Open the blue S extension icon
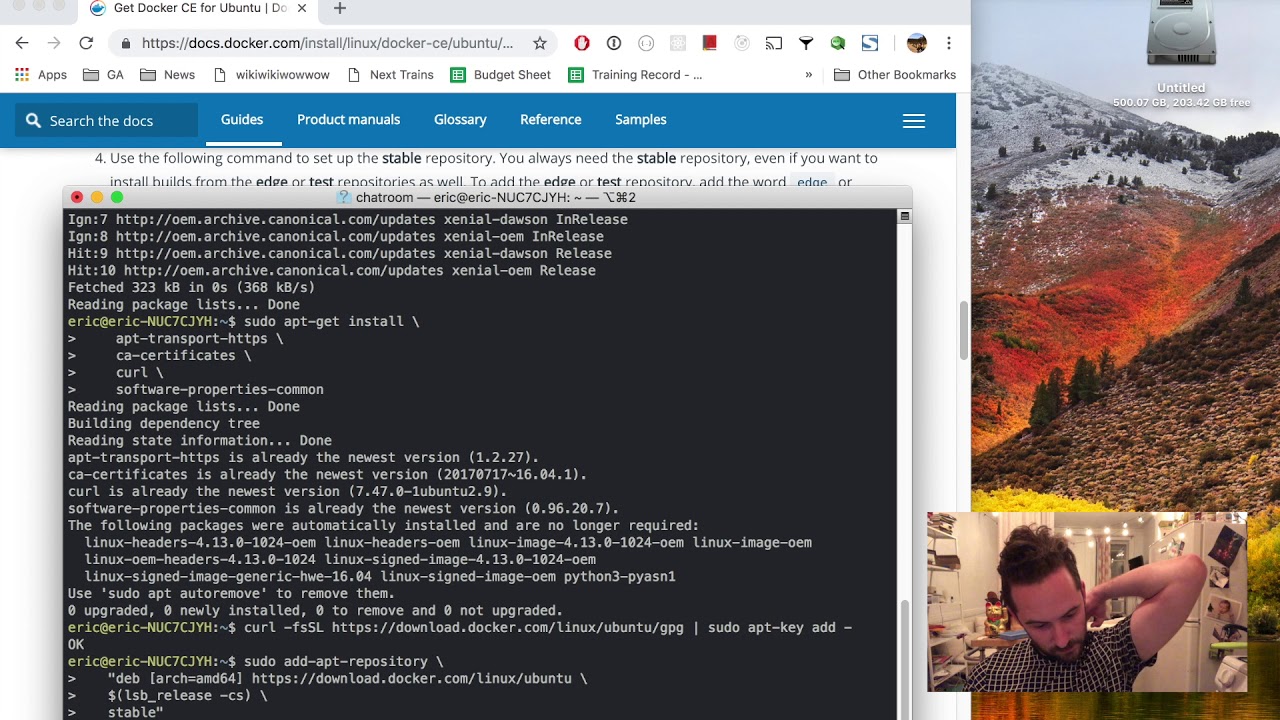The width and height of the screenshot is (1280, 720). pyautogui.click(x=870, y=43)
